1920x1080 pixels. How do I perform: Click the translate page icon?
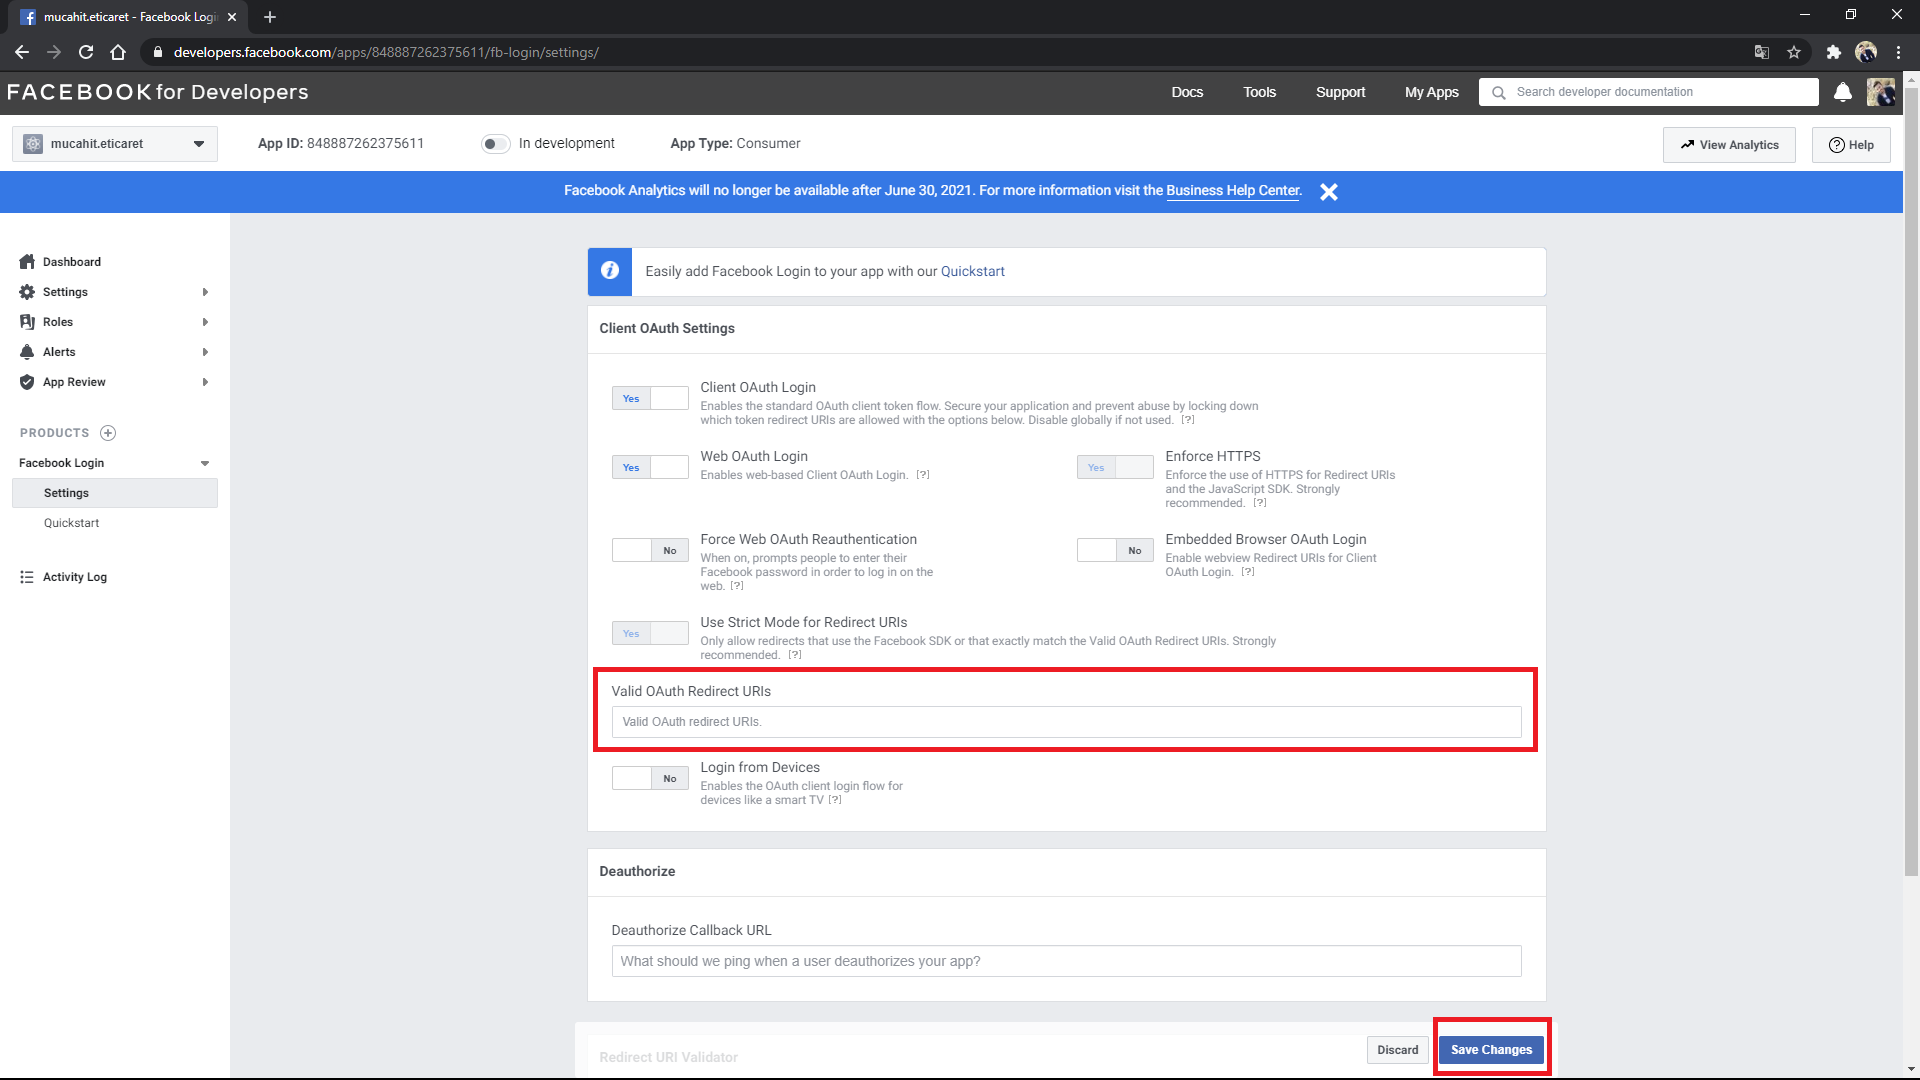click(x=1762, y=52)
